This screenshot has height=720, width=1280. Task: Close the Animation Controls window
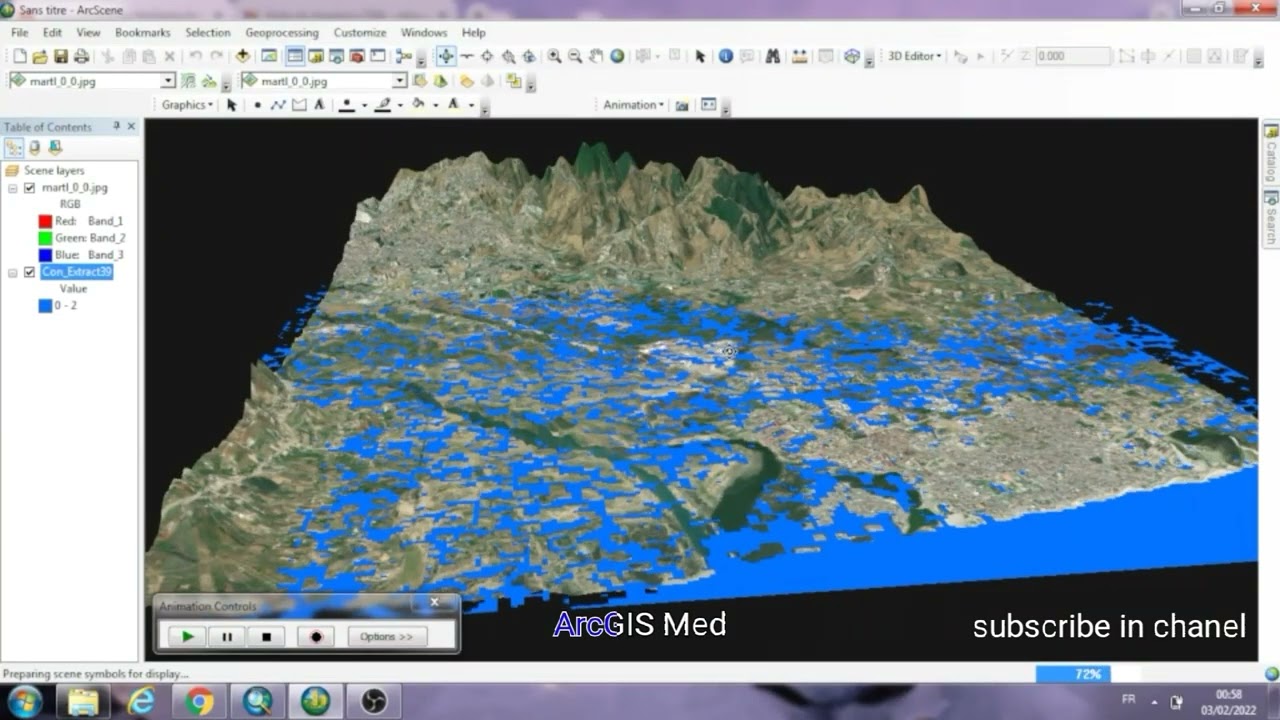pos(435,602)
